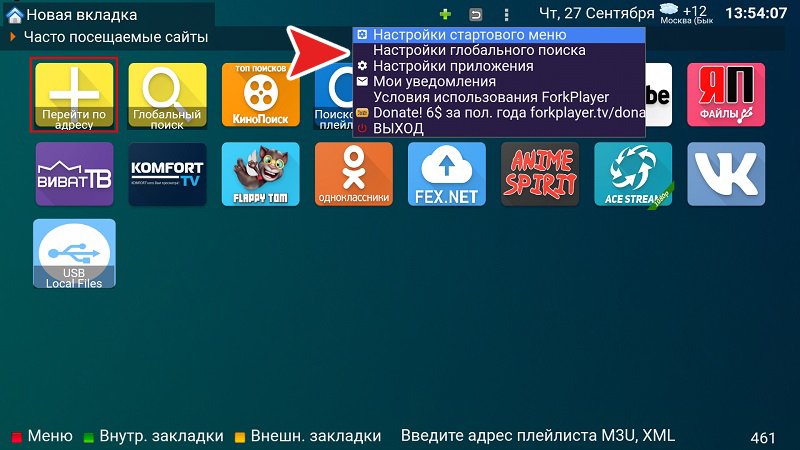Screen dimensions: 800x450
Task: Open the "Глобальный поиск" tile
Action: [x=167, y=94]
